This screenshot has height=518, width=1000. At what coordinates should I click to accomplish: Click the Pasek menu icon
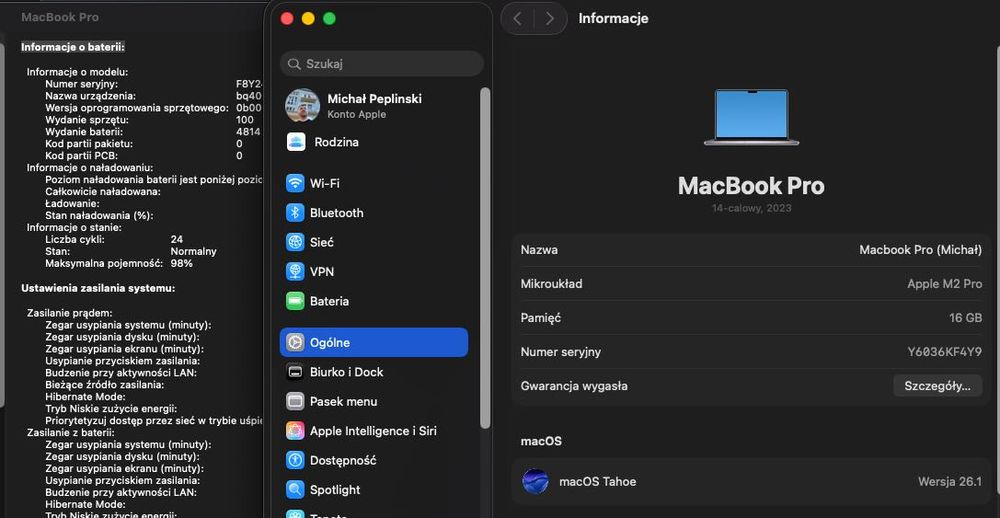(295, 401)
